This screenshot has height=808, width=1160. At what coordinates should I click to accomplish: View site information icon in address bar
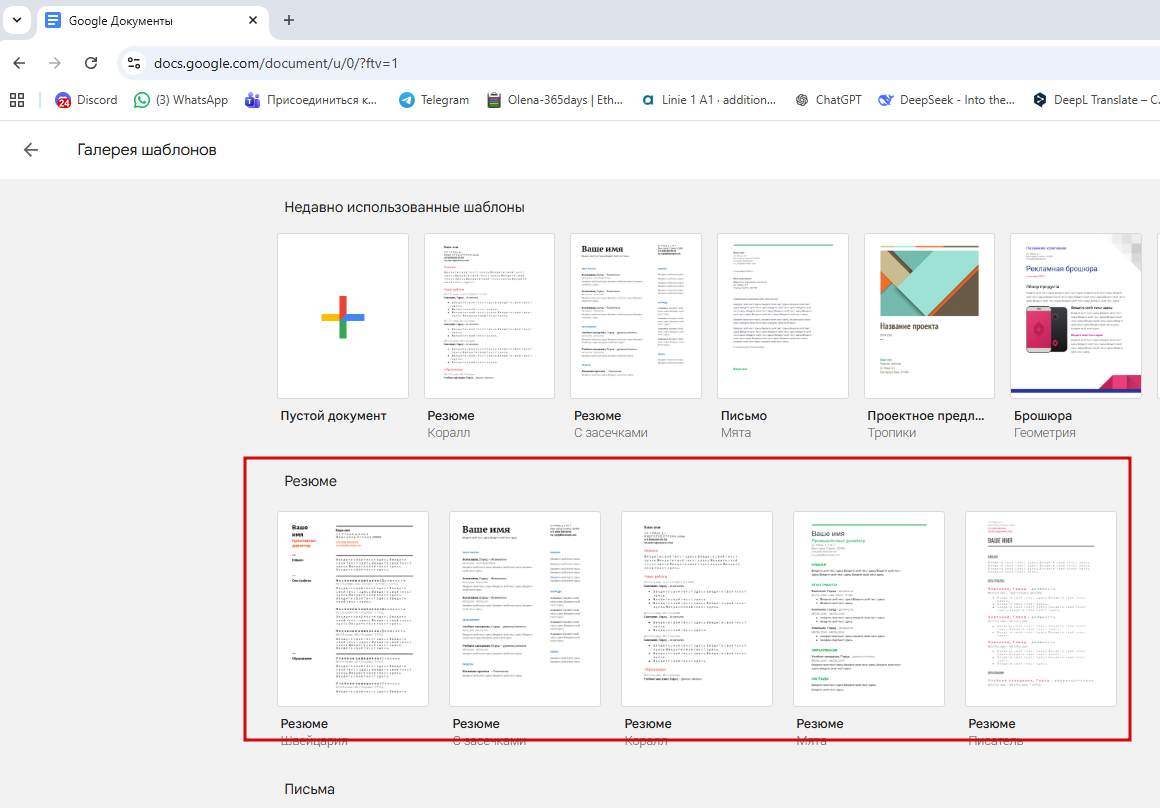click(134, 63)
